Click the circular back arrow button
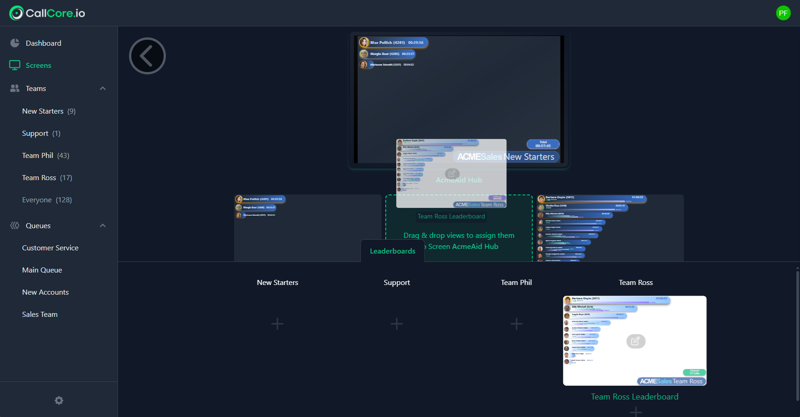The image size is (800, 417). 147,56
